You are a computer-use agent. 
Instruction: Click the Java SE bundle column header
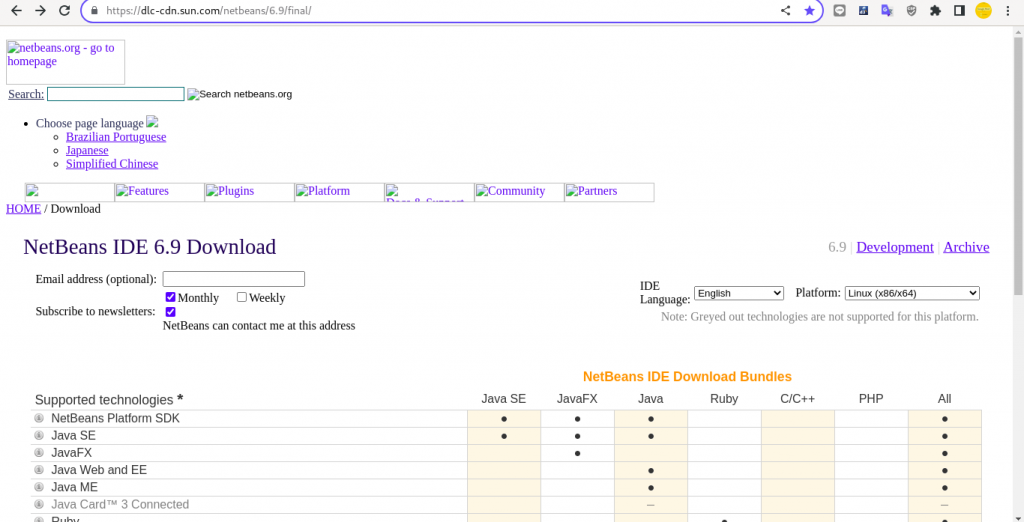coord(504,399)
